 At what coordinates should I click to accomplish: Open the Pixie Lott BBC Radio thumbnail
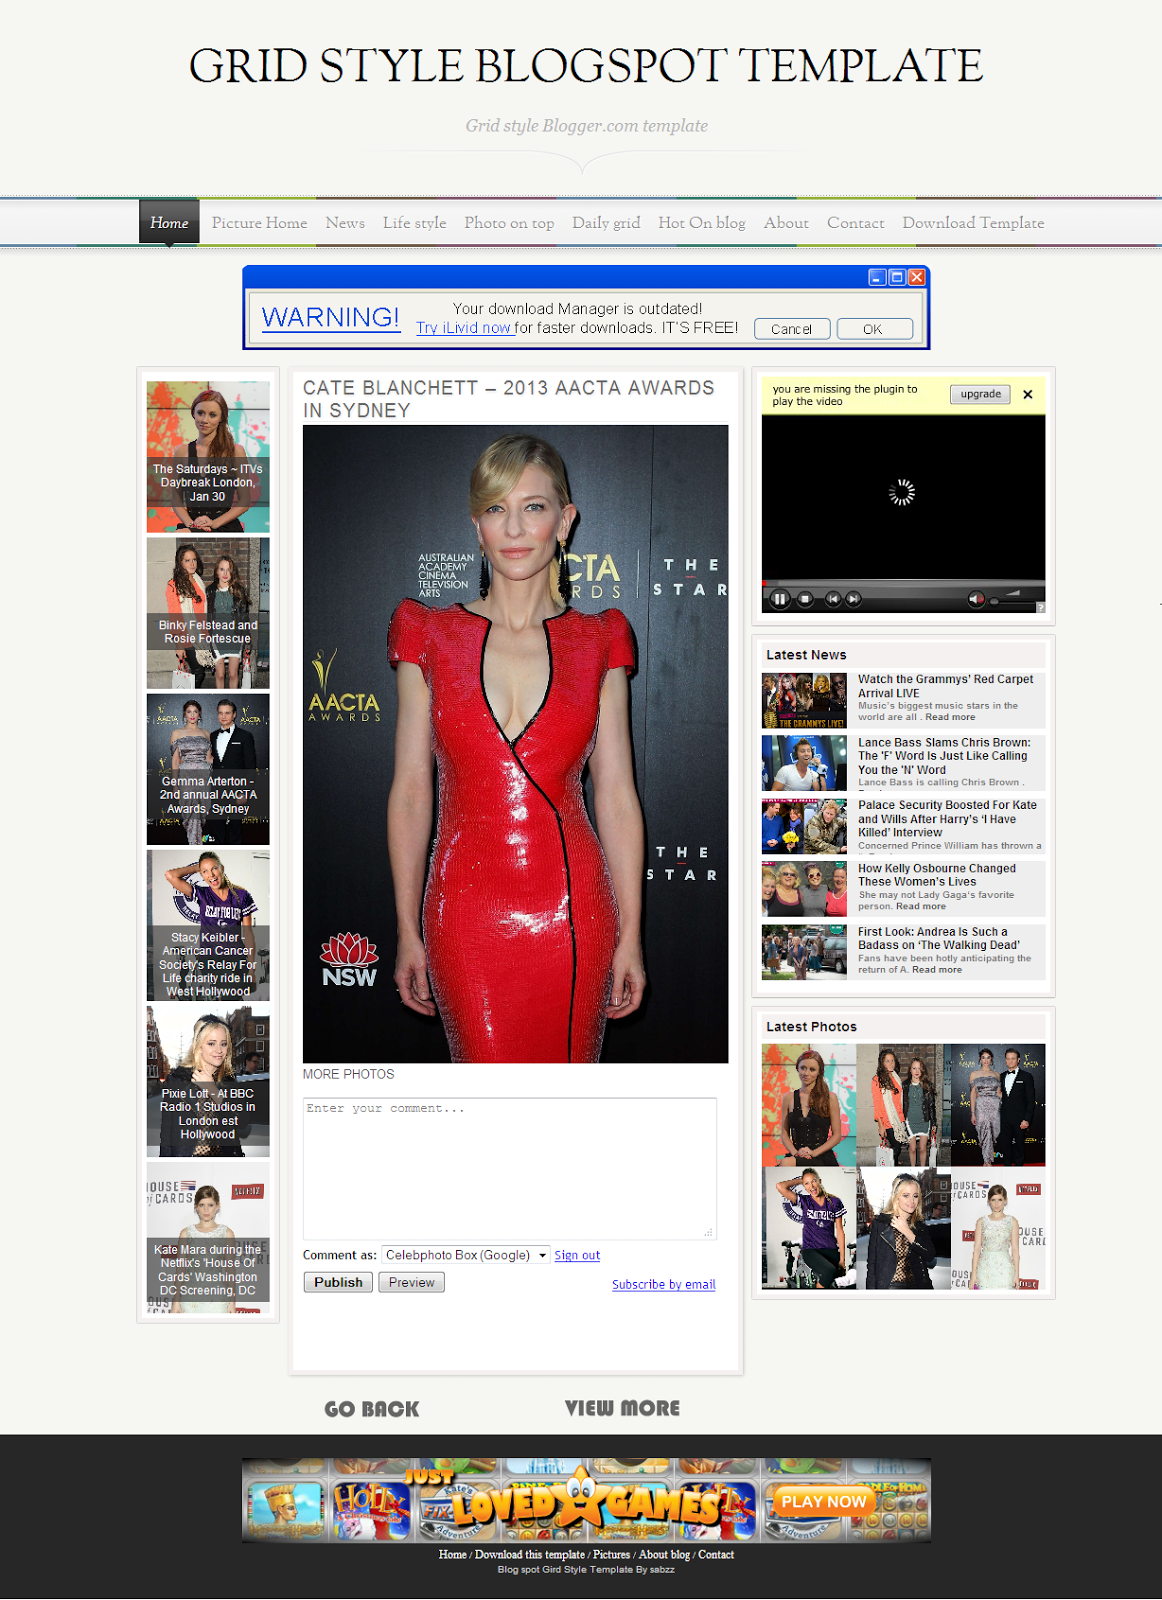click(208, 1081)
